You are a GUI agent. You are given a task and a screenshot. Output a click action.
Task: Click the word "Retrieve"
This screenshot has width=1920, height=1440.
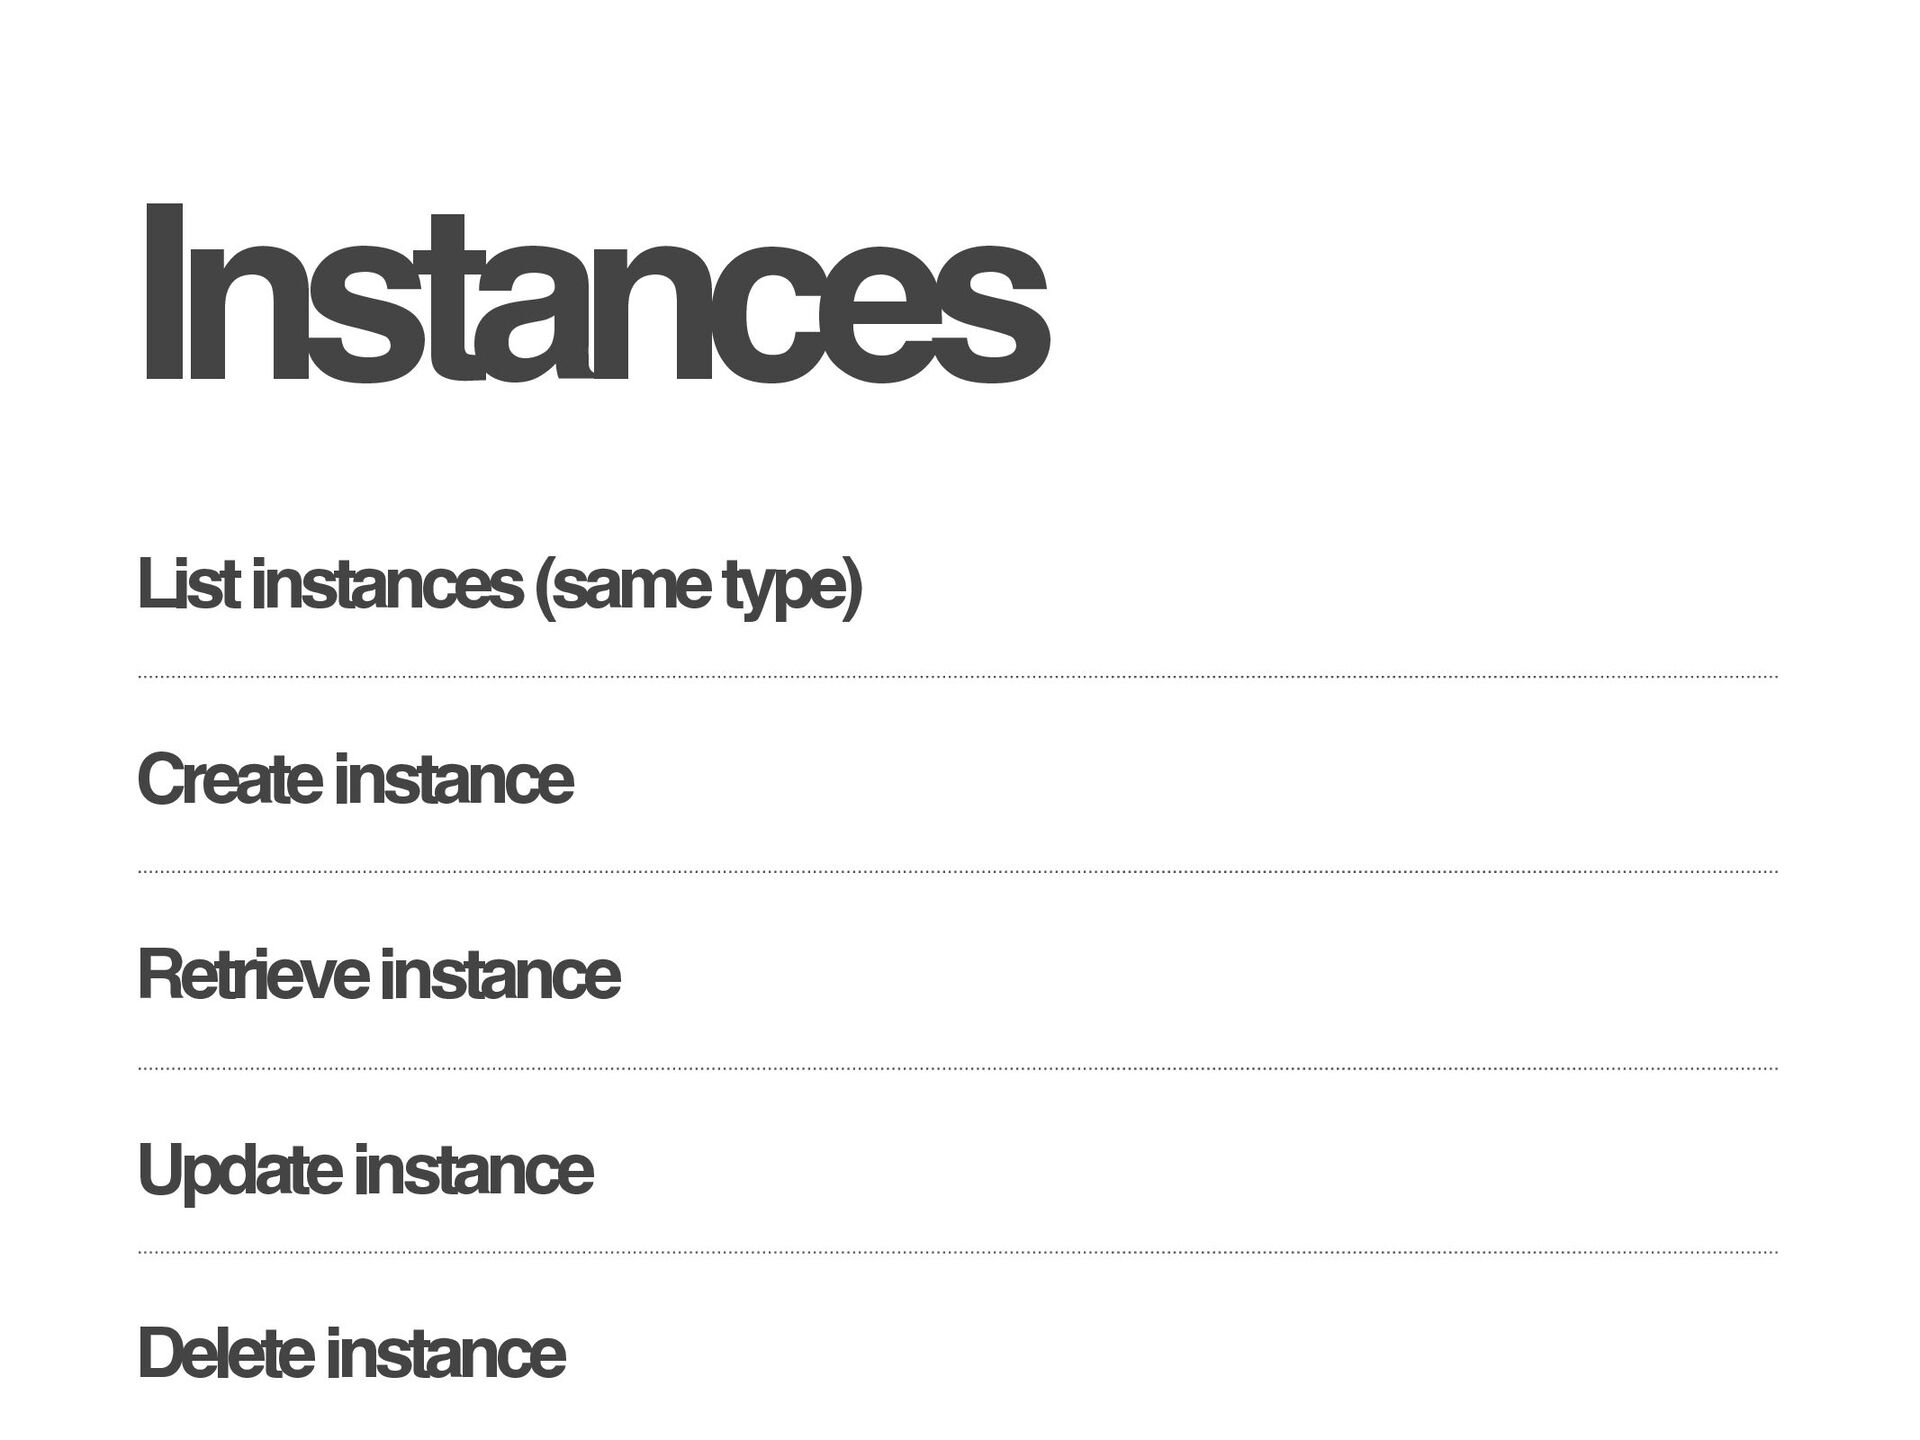(x=252, y=975)
